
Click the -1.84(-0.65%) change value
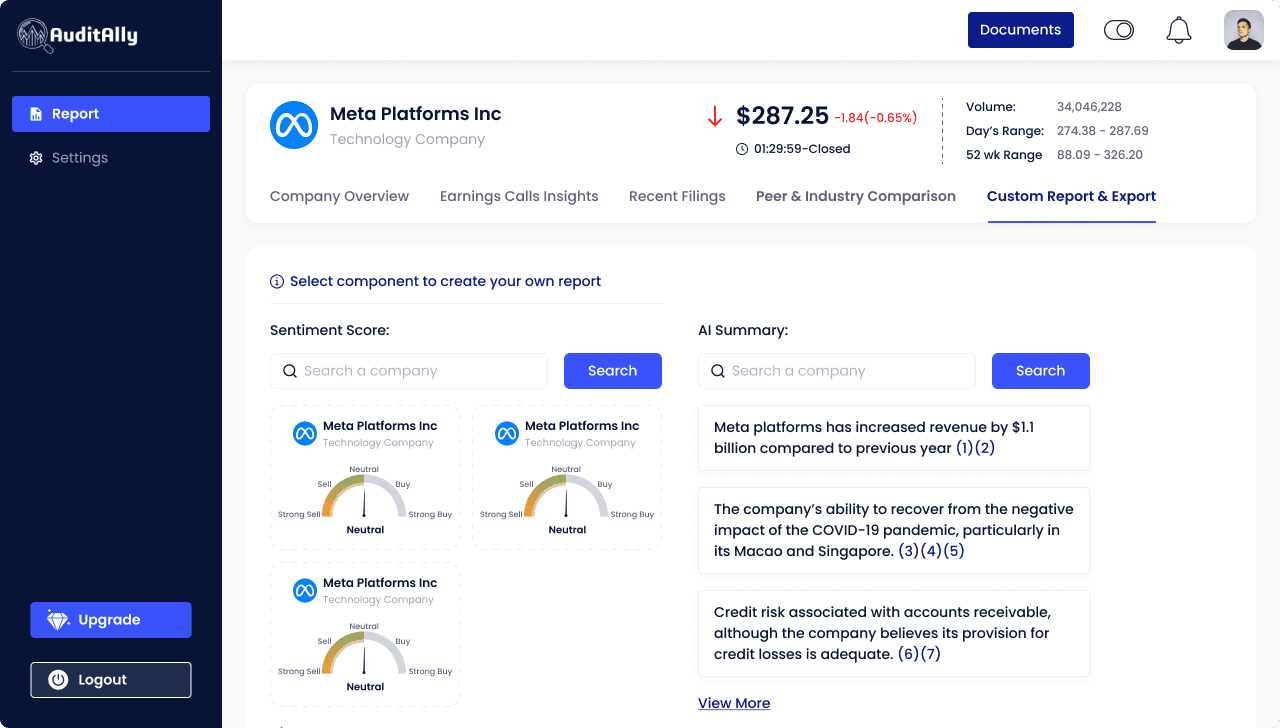pos(875,118)
